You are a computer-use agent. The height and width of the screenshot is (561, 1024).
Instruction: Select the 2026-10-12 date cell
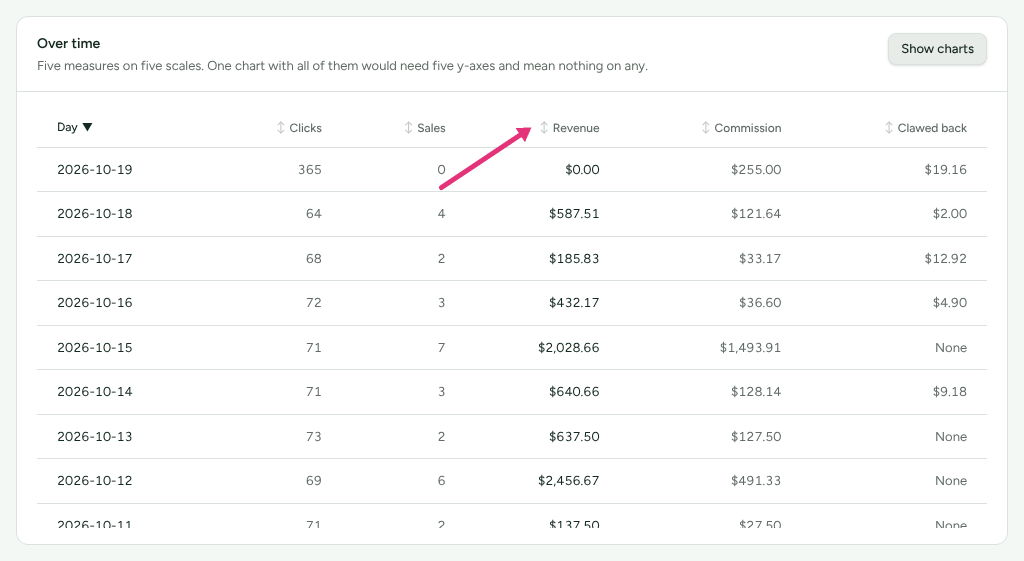(x=95, y=481)
